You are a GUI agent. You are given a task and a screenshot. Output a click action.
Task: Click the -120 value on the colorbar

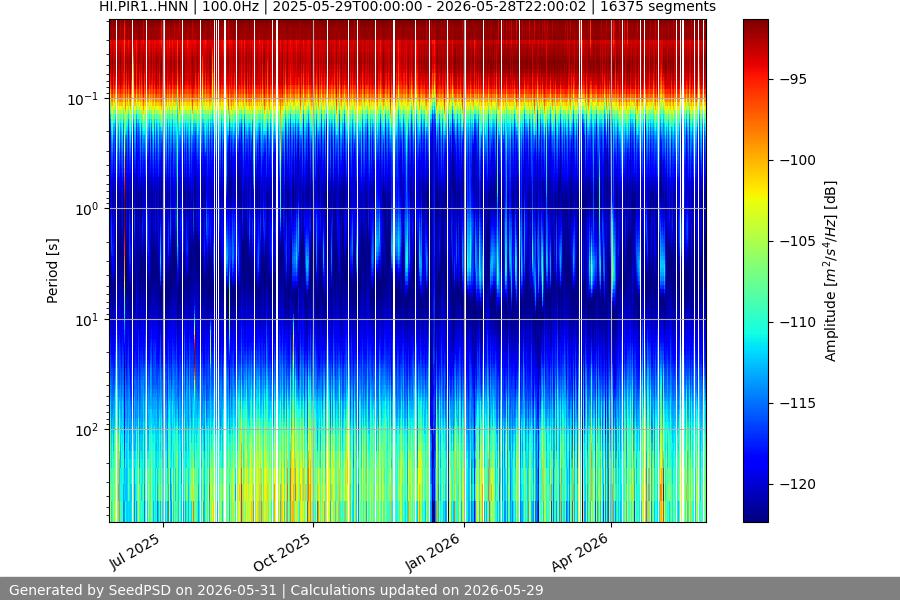pos(798,484)
